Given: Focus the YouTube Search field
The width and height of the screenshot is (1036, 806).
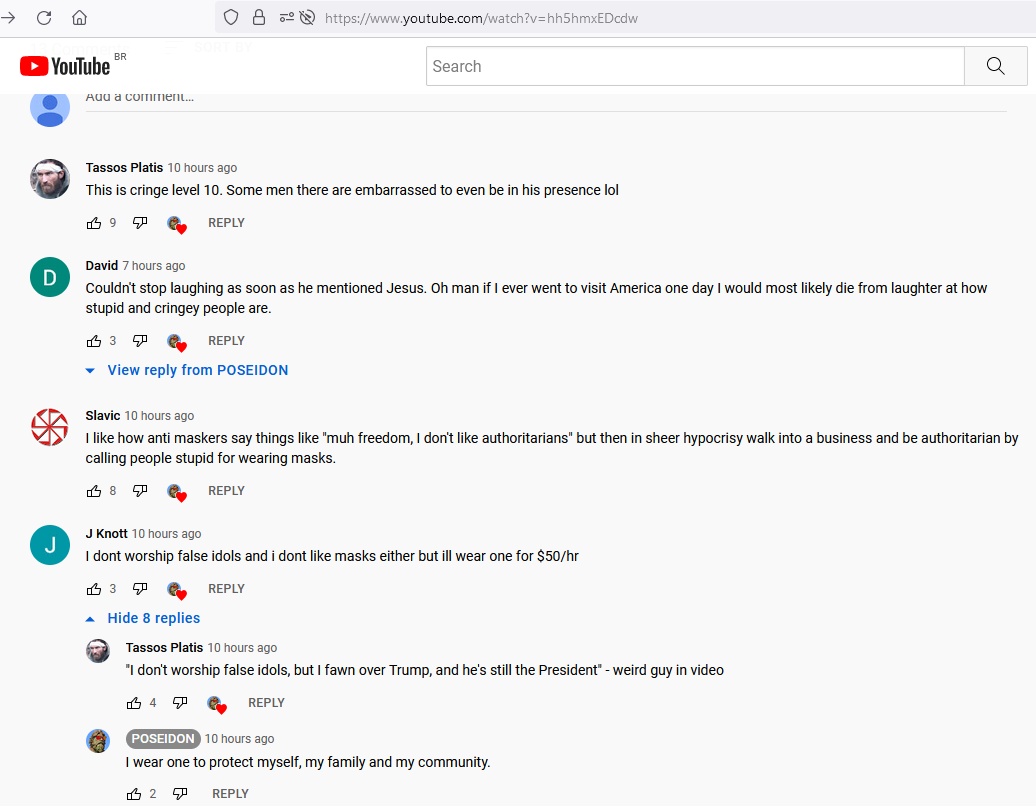Looking at the screenshot, I should (695, 66).
